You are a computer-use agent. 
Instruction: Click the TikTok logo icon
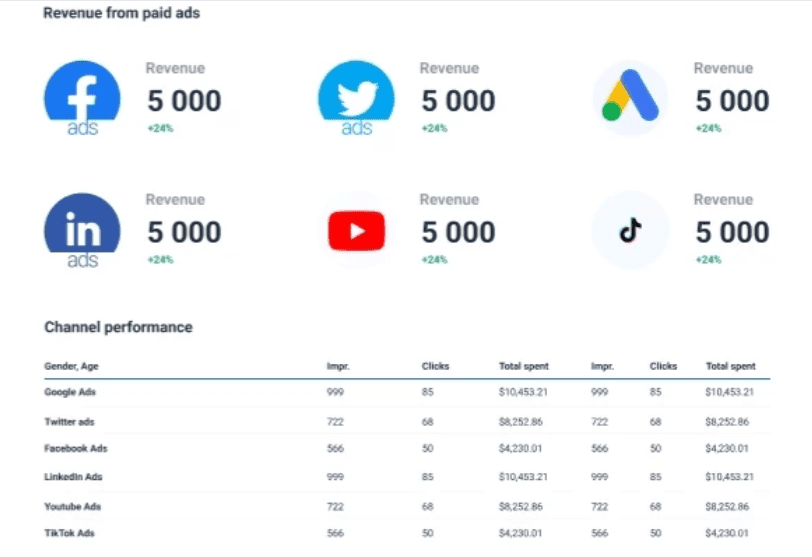pyautogui.click(x=629, y=231)
